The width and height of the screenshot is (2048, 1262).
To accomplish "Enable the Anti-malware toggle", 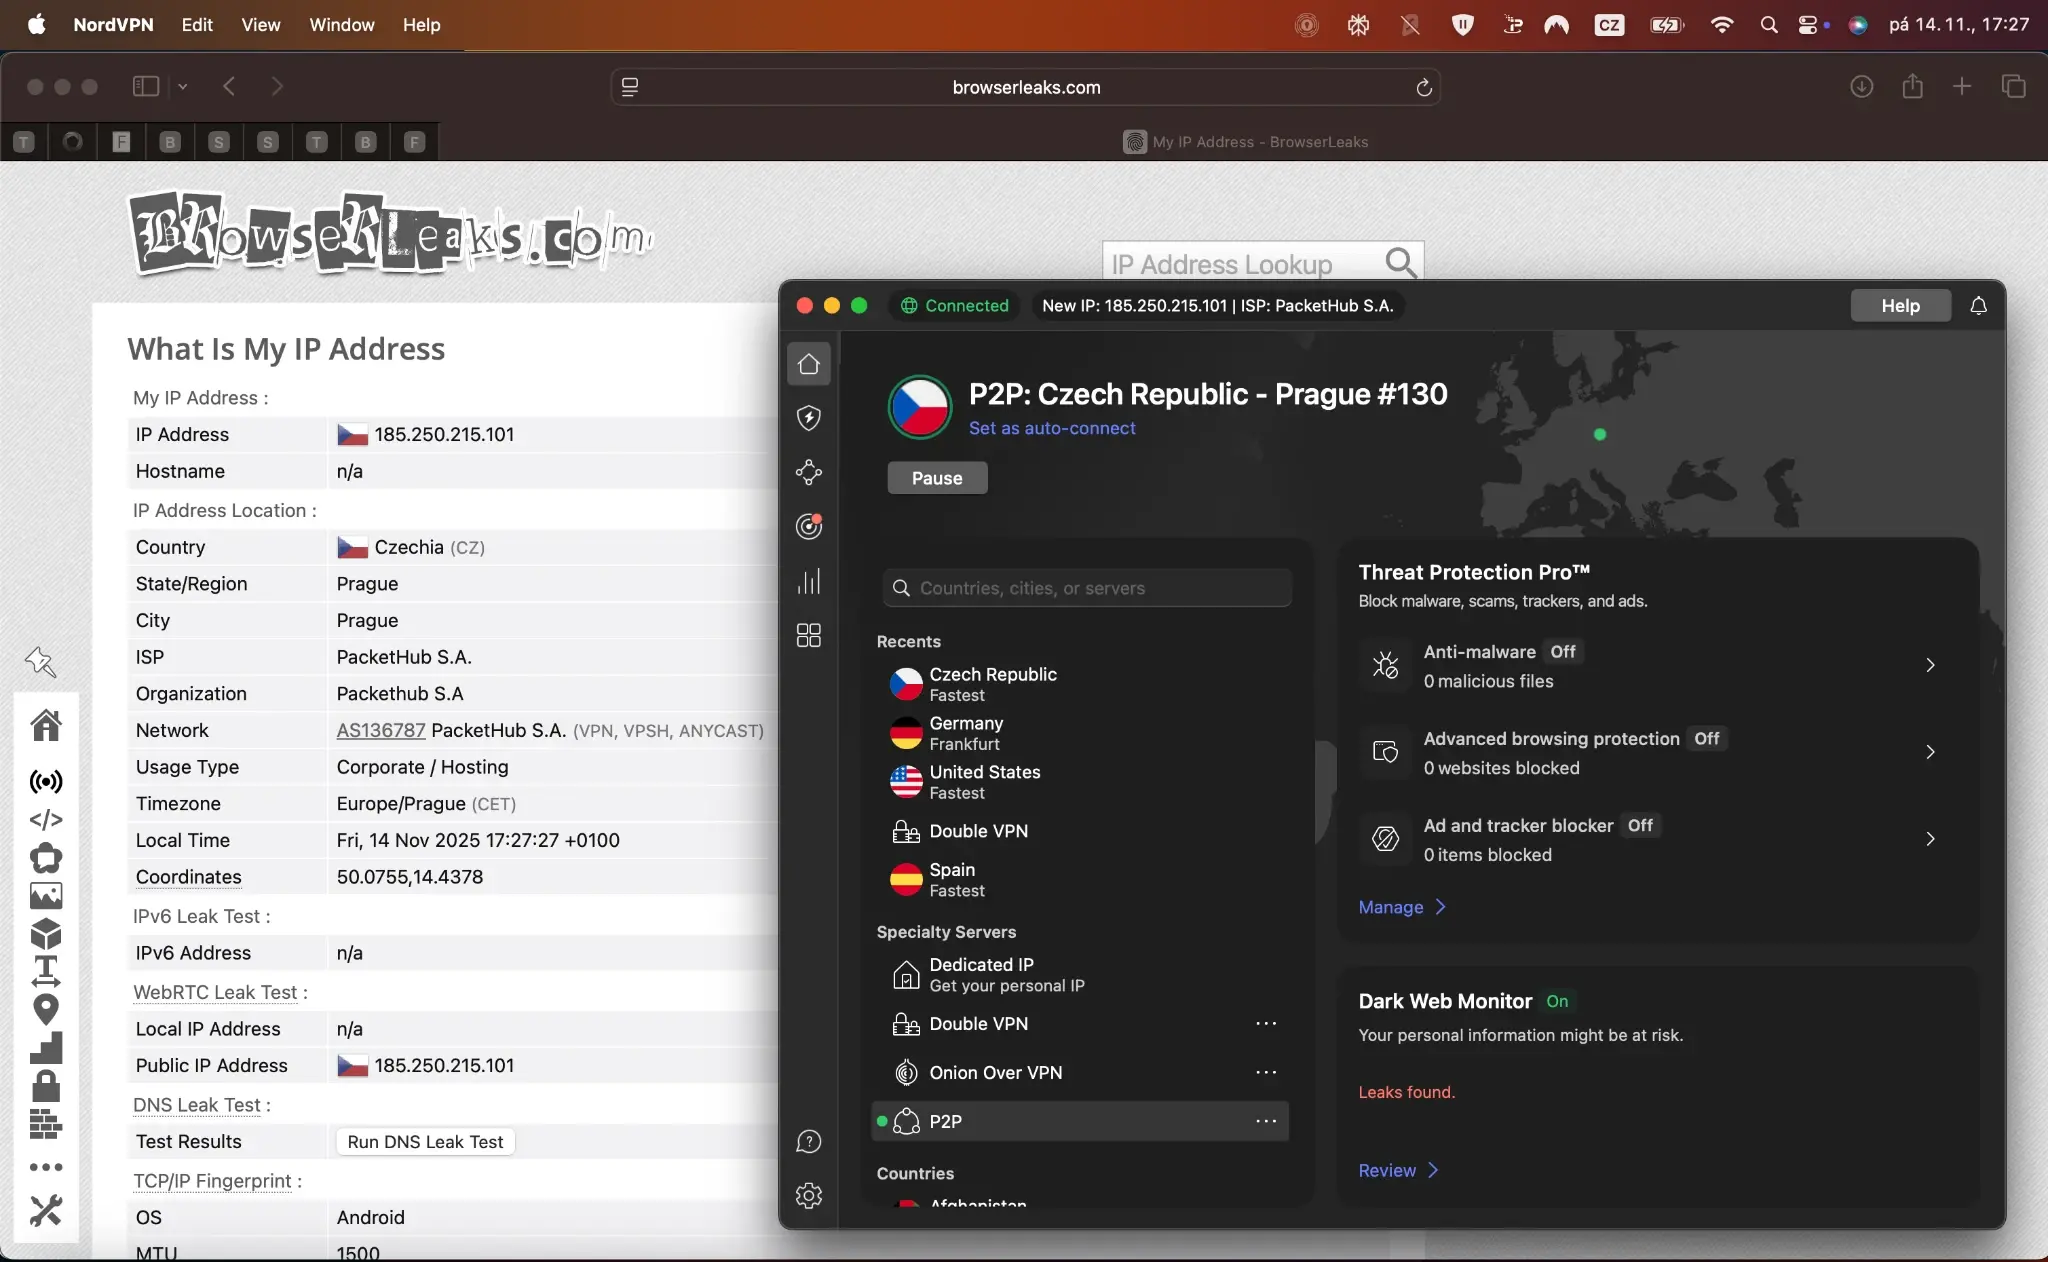I will point(1562,652).
